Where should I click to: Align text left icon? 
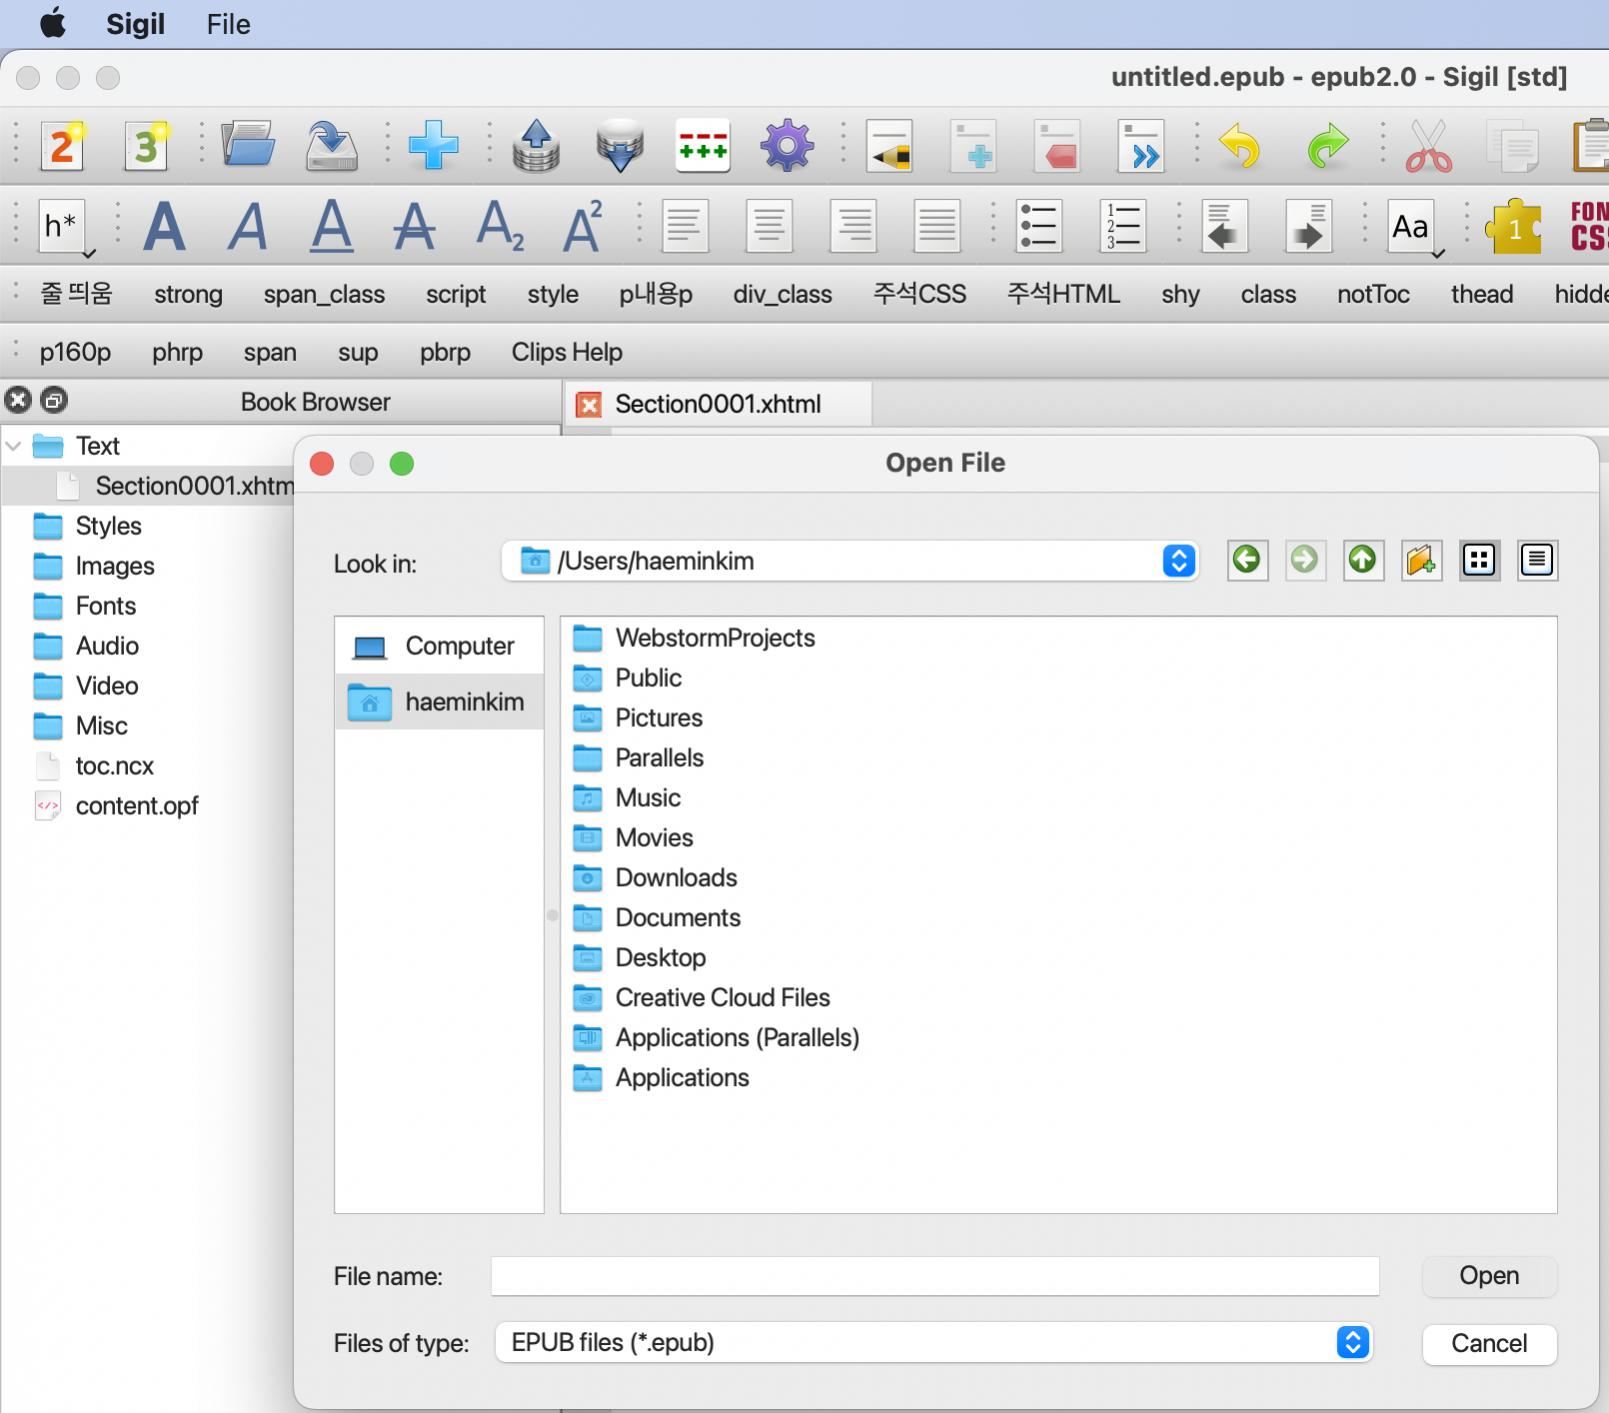(686, 226)
